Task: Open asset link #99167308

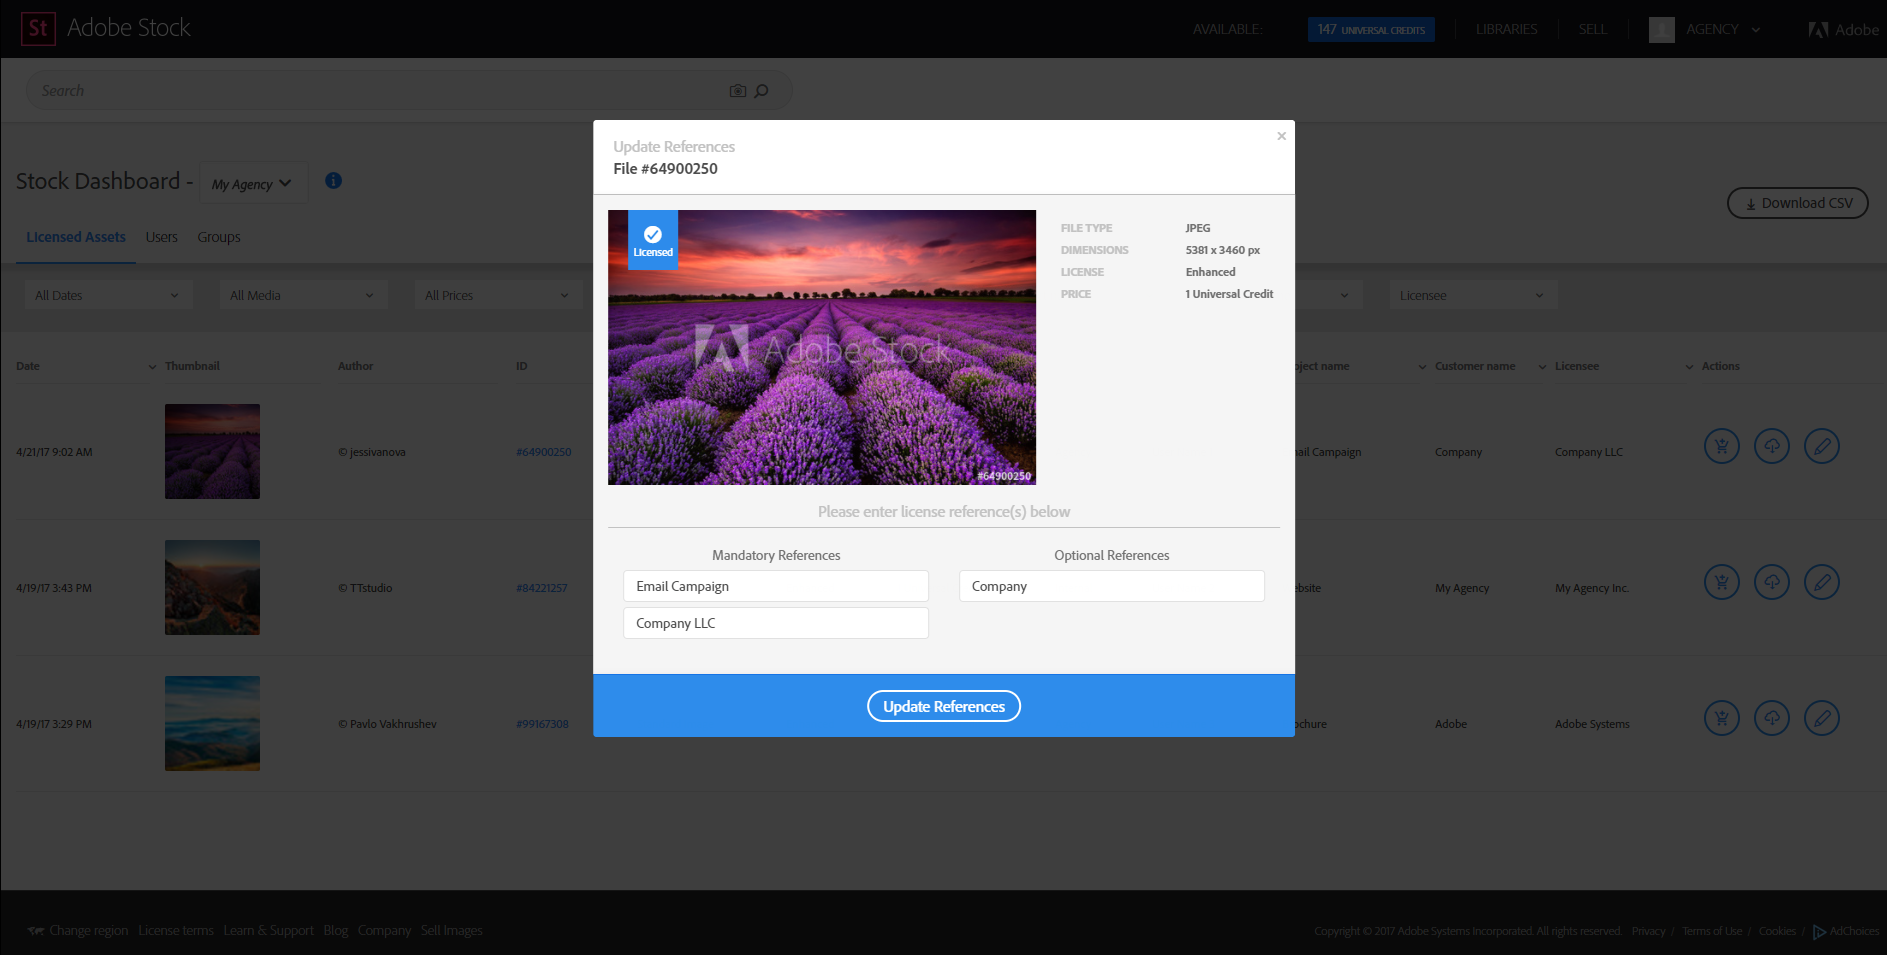Action: pyautogui.click(x=542, y=724)
